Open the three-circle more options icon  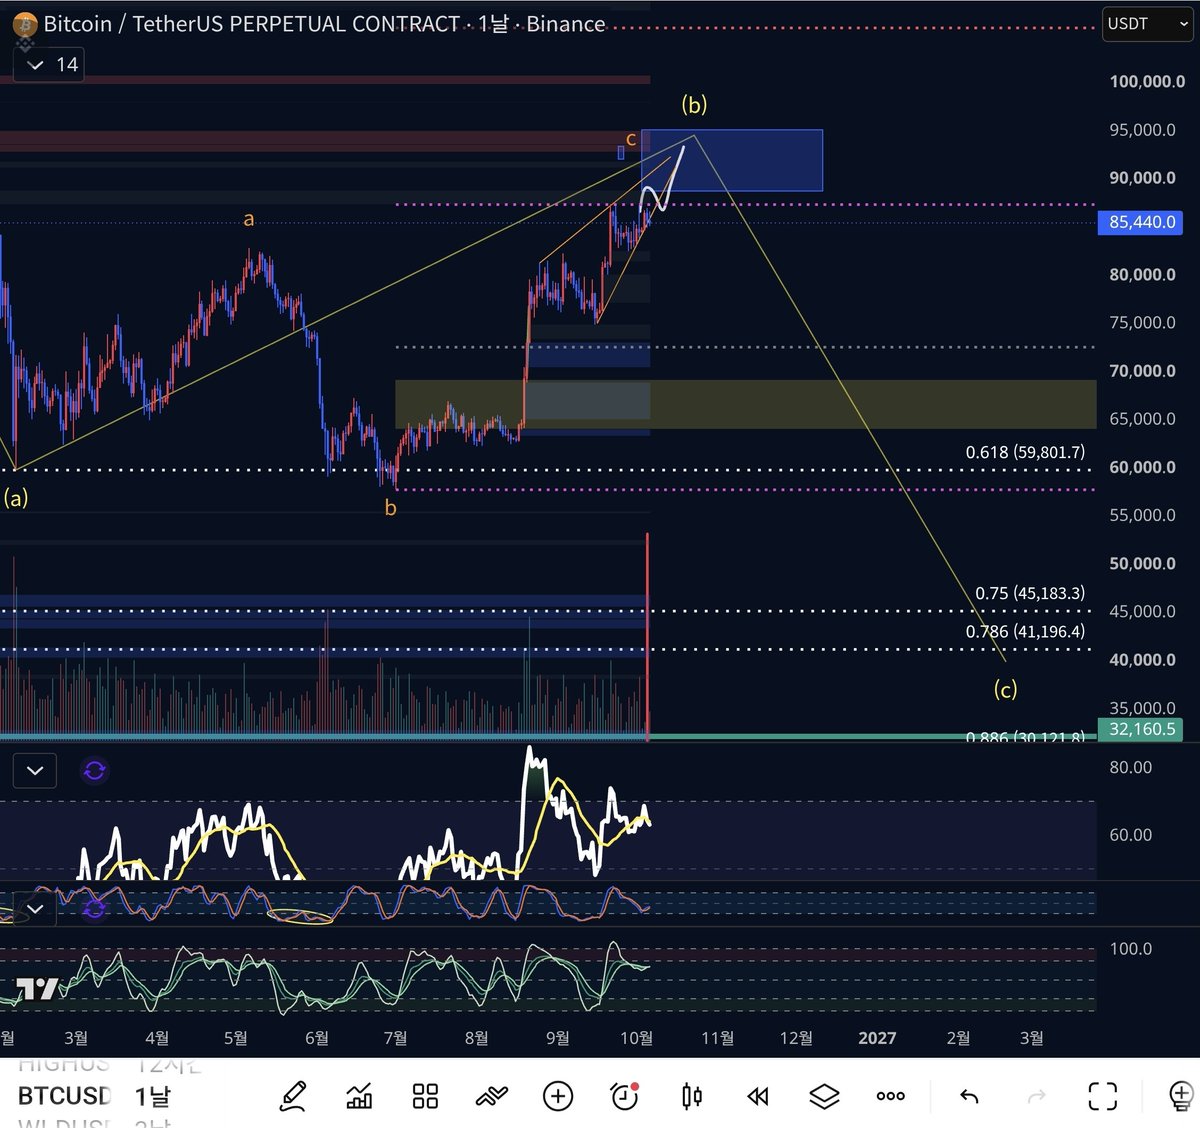point(890,1097)
